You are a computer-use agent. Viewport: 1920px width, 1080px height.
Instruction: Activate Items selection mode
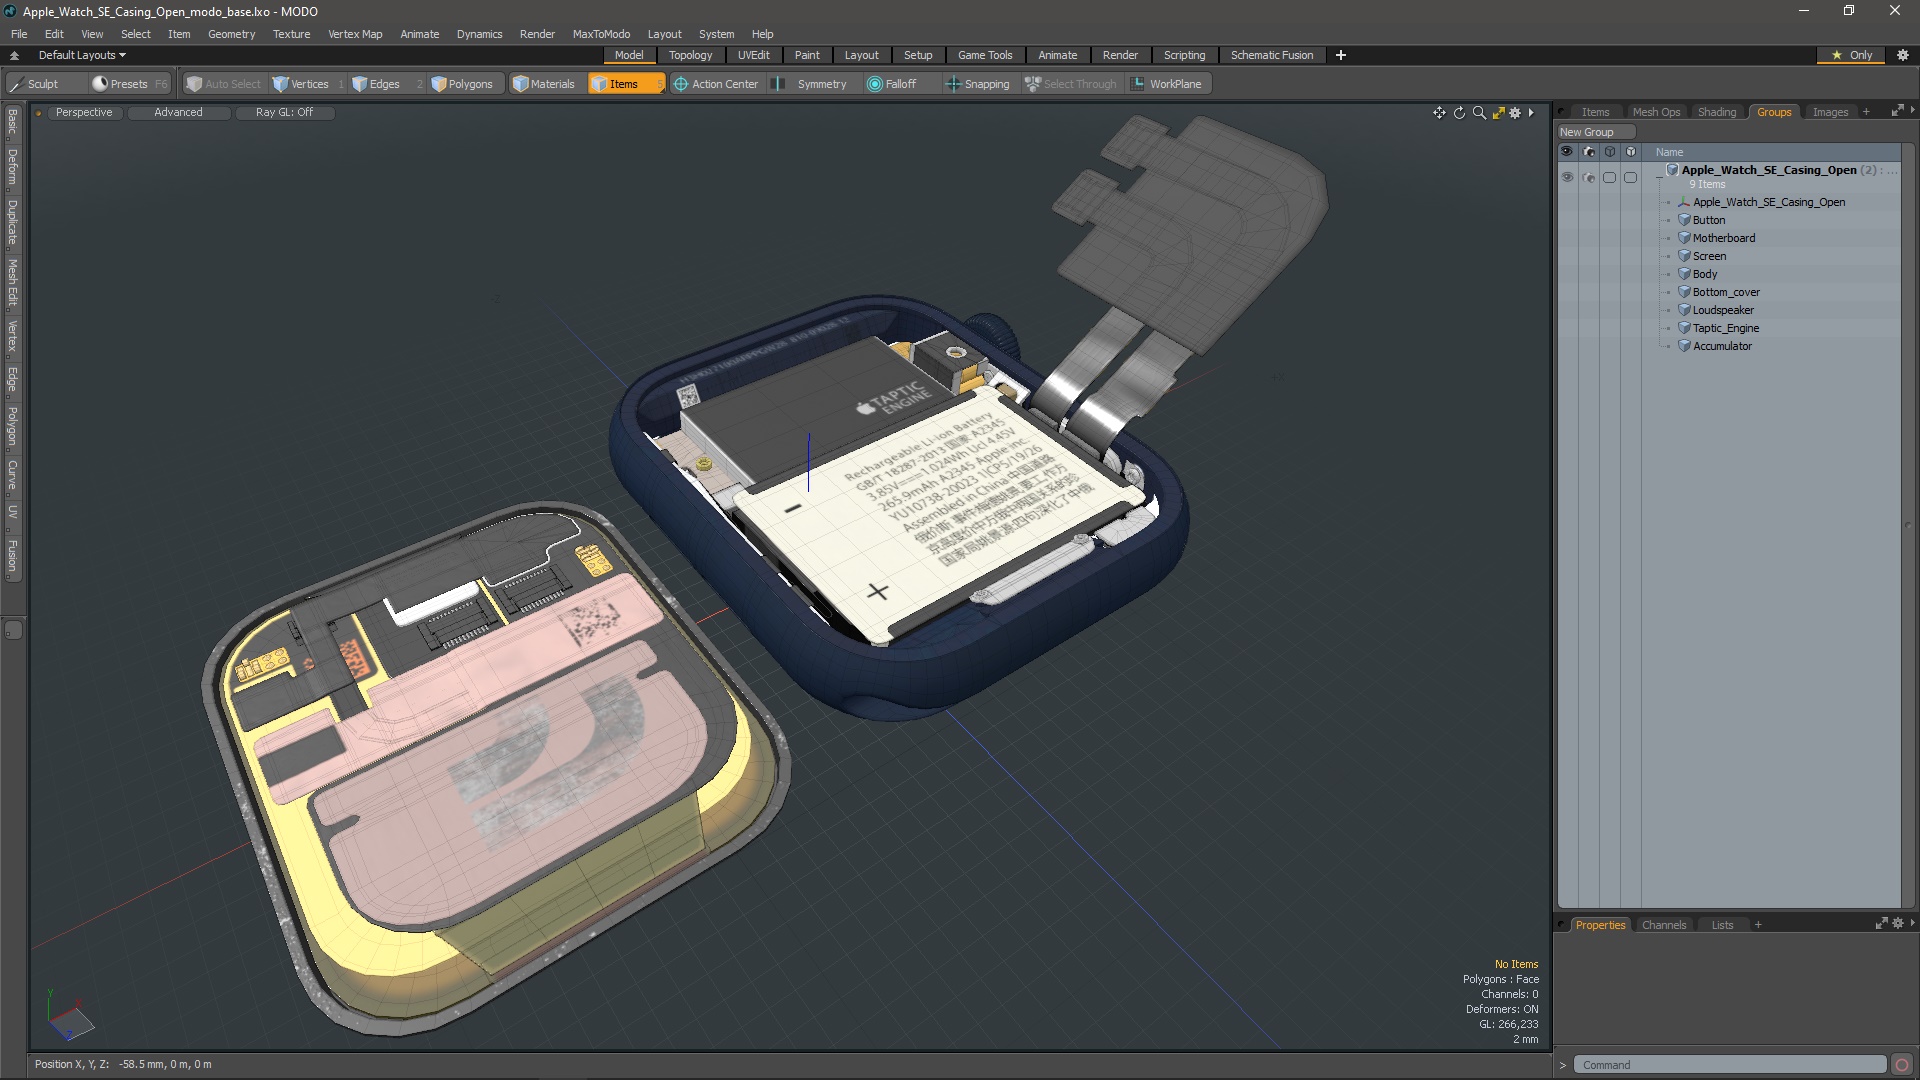pos(625,84)
